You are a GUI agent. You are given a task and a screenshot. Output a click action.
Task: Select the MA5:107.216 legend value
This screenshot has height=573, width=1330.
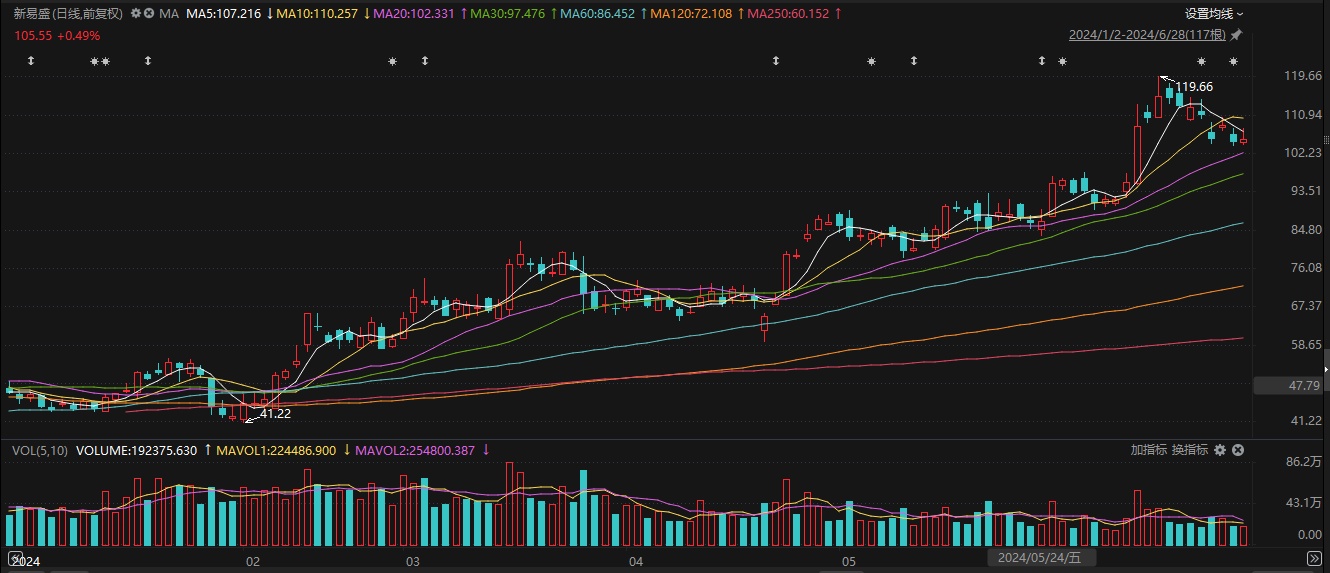(224, 14)
